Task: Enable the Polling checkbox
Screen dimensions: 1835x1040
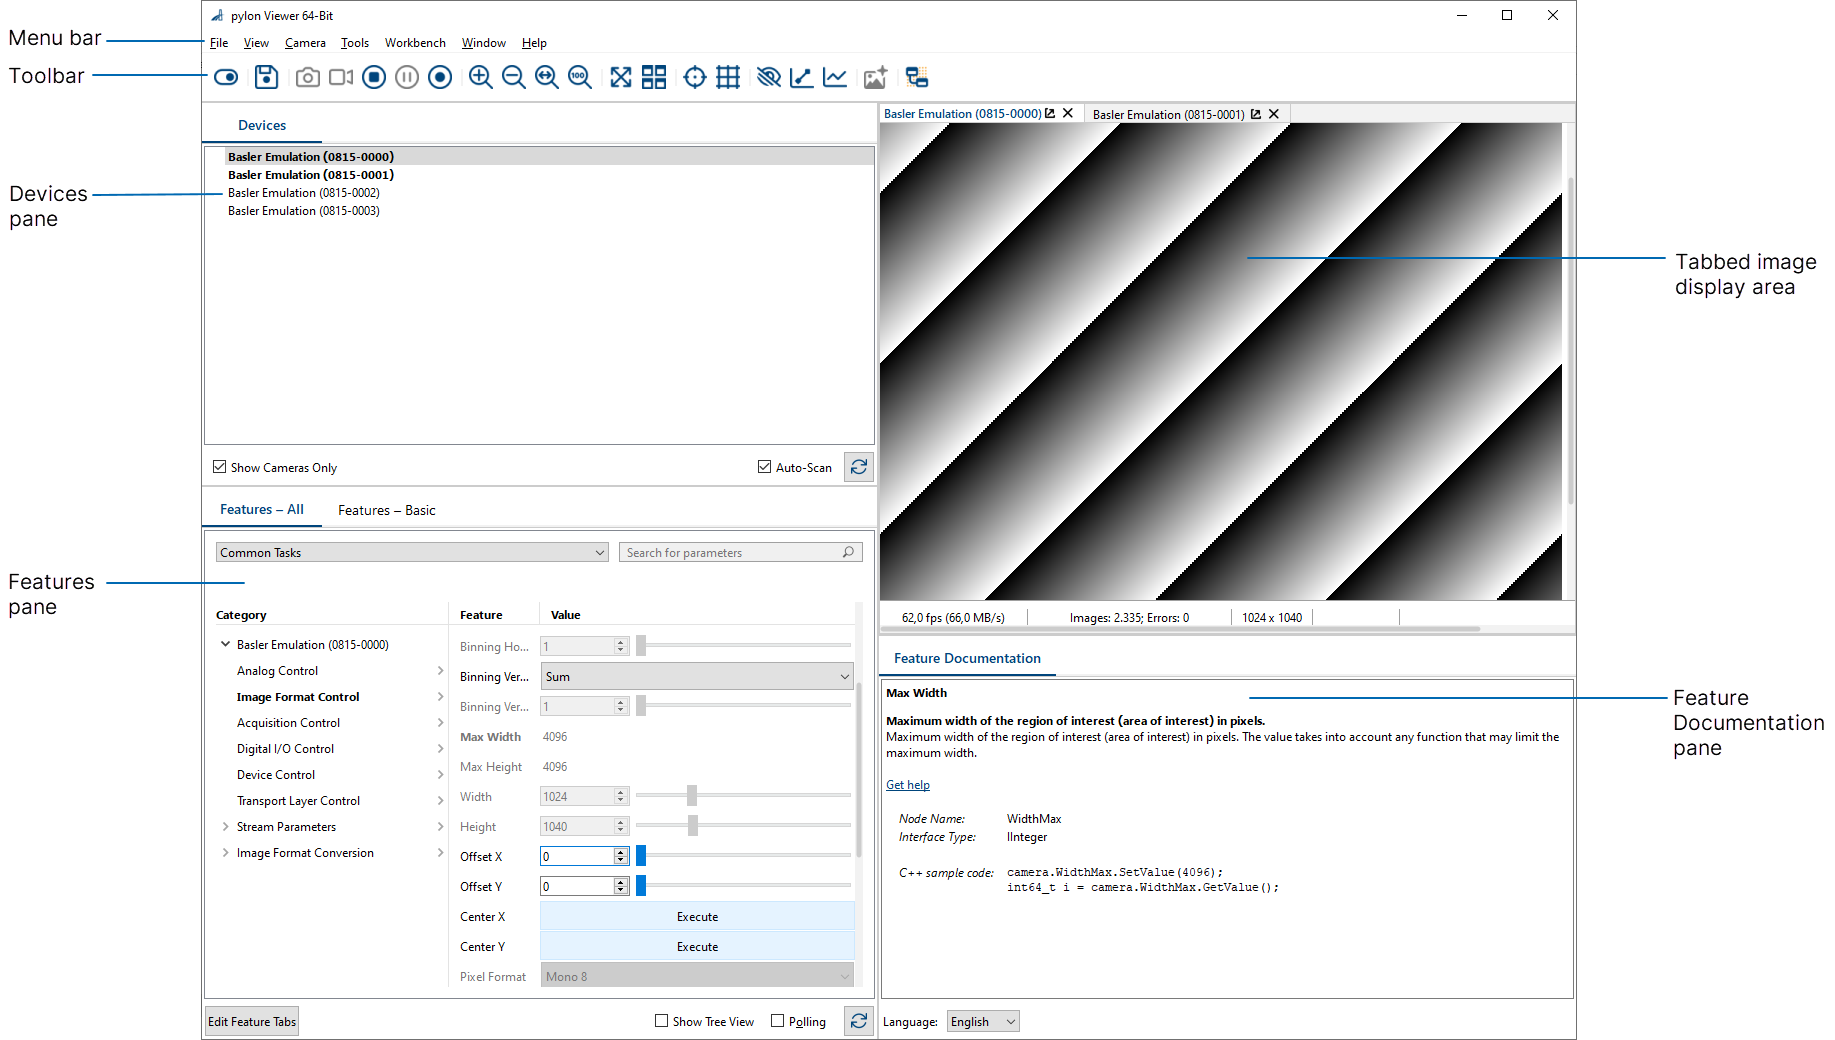Action: (x=778, y=1021)
